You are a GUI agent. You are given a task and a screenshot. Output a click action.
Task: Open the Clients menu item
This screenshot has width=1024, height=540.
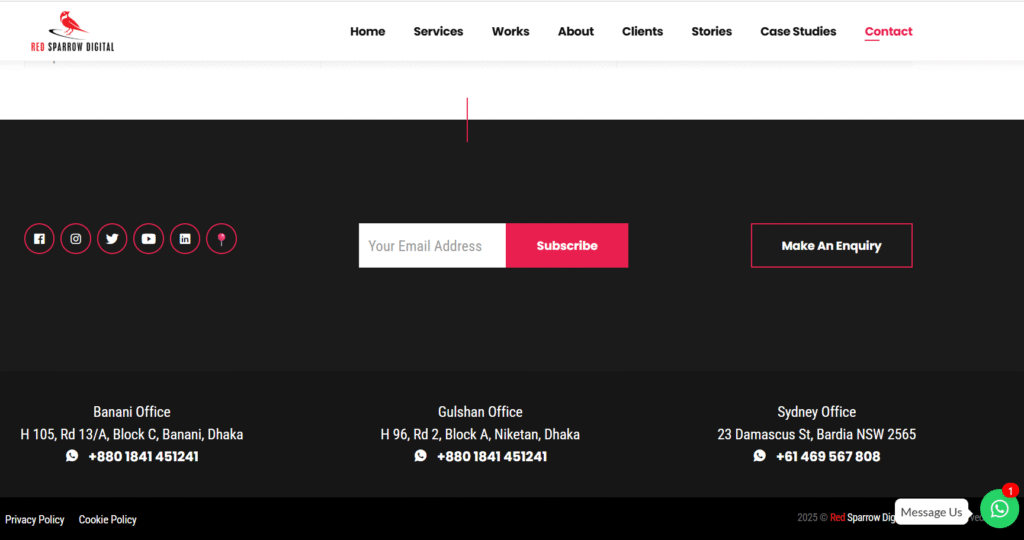tap(643, 31)
